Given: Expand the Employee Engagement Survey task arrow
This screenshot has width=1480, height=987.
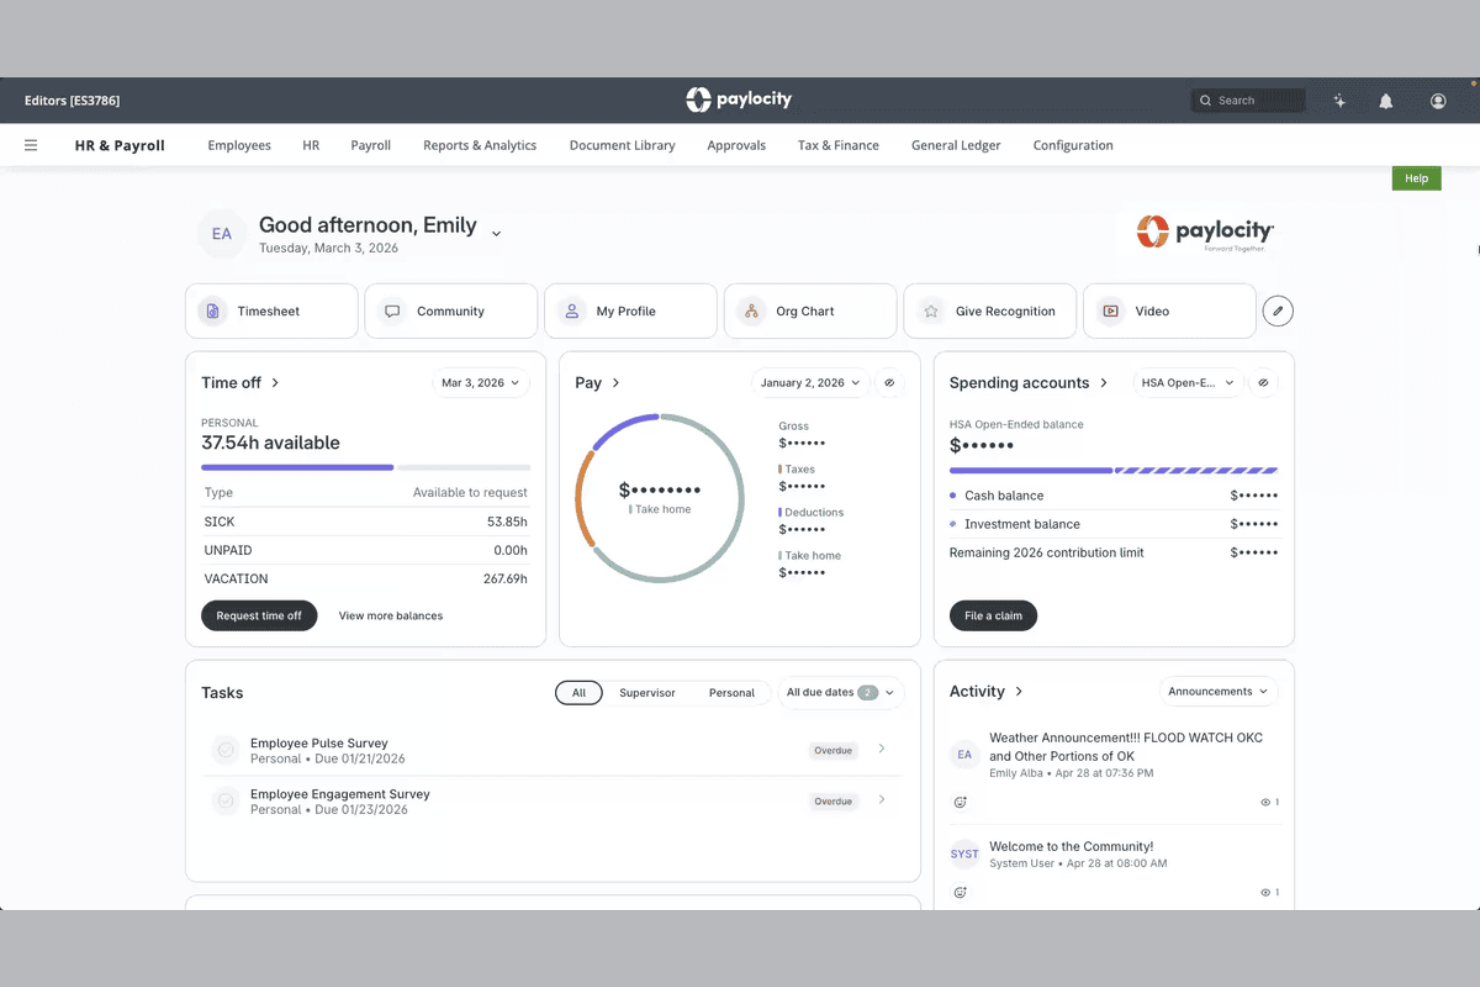Looking at the screenshot, I should coord(881,800).
